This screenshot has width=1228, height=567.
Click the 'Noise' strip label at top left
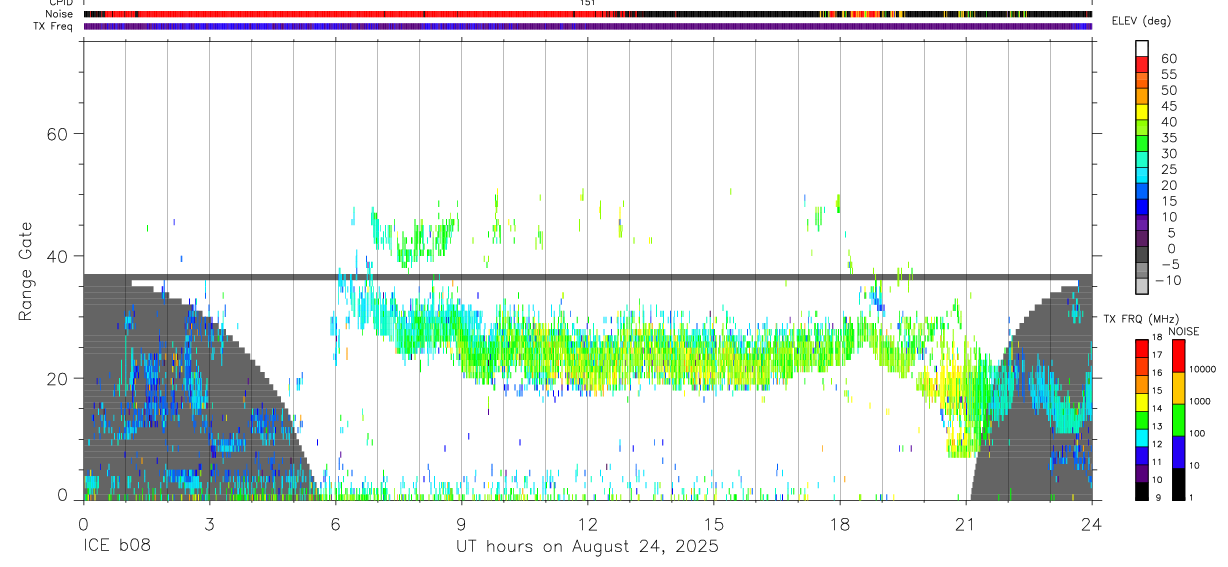tap(59, 14)
